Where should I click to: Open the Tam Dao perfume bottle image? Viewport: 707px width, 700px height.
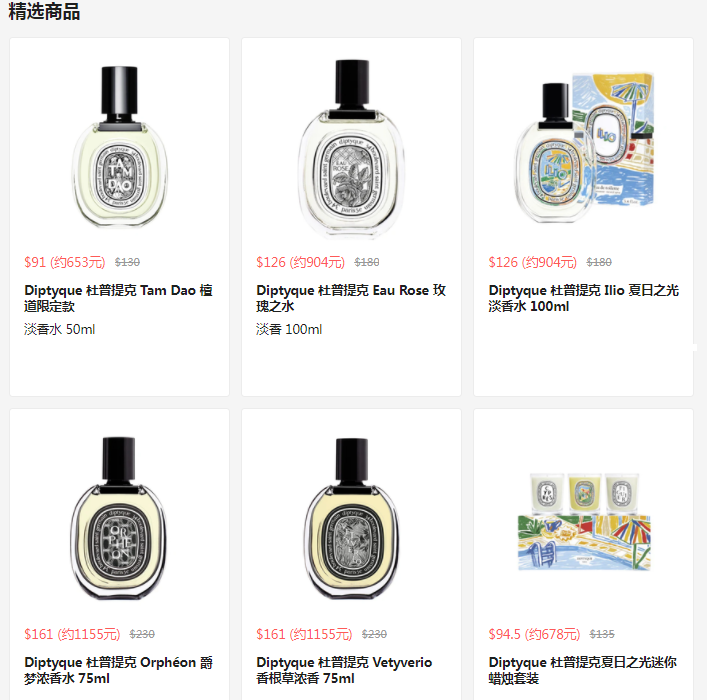point(119,146)
